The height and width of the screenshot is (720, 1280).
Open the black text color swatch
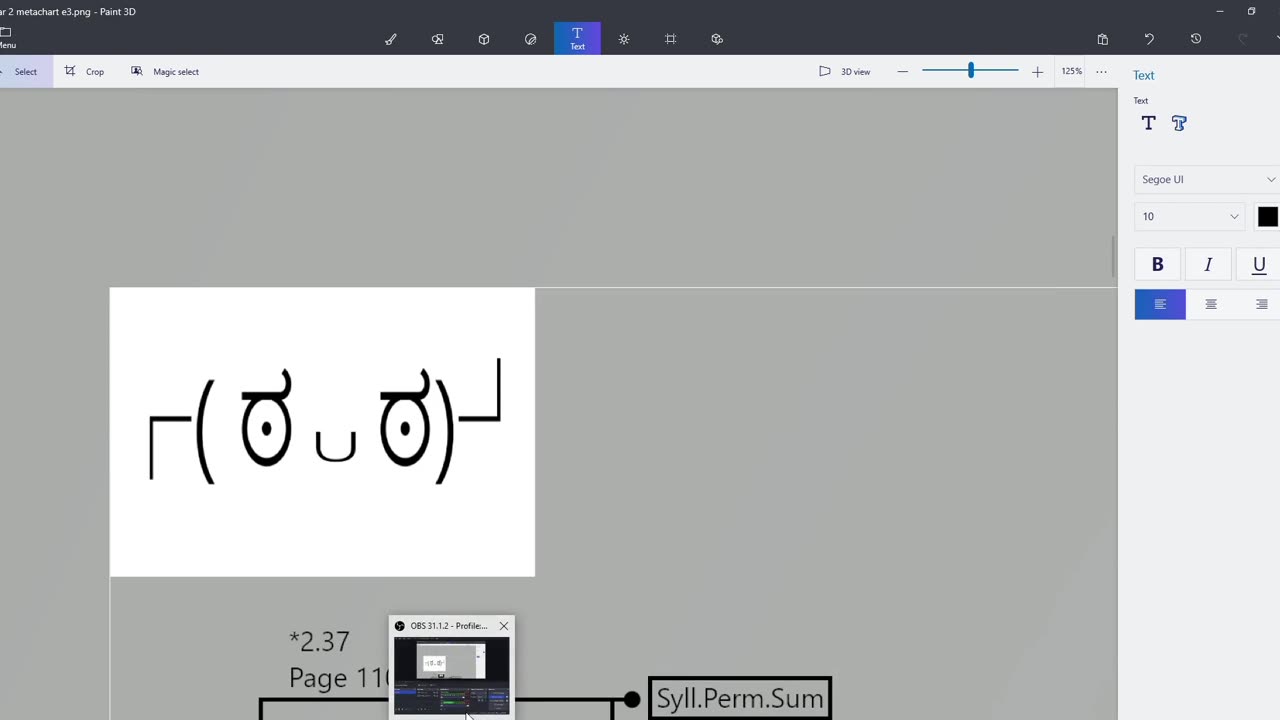tap(1268, 217)
